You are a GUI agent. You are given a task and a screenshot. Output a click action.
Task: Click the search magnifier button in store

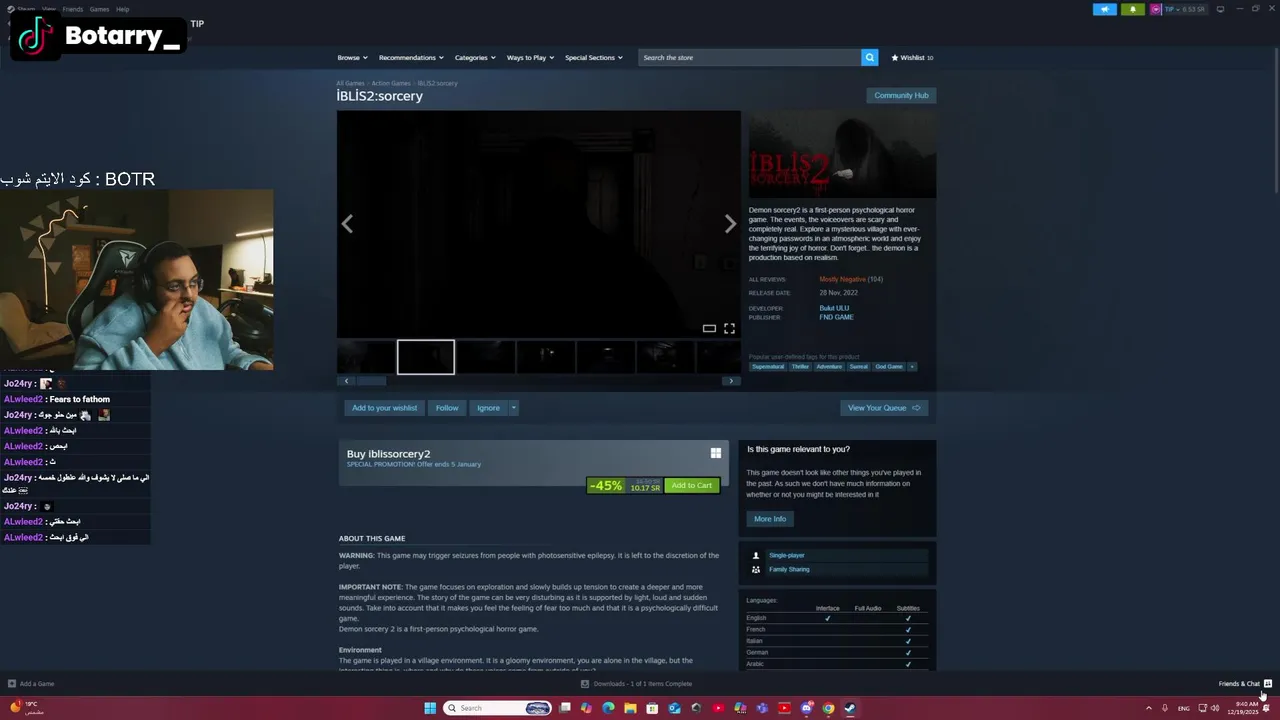click(869, 57)
